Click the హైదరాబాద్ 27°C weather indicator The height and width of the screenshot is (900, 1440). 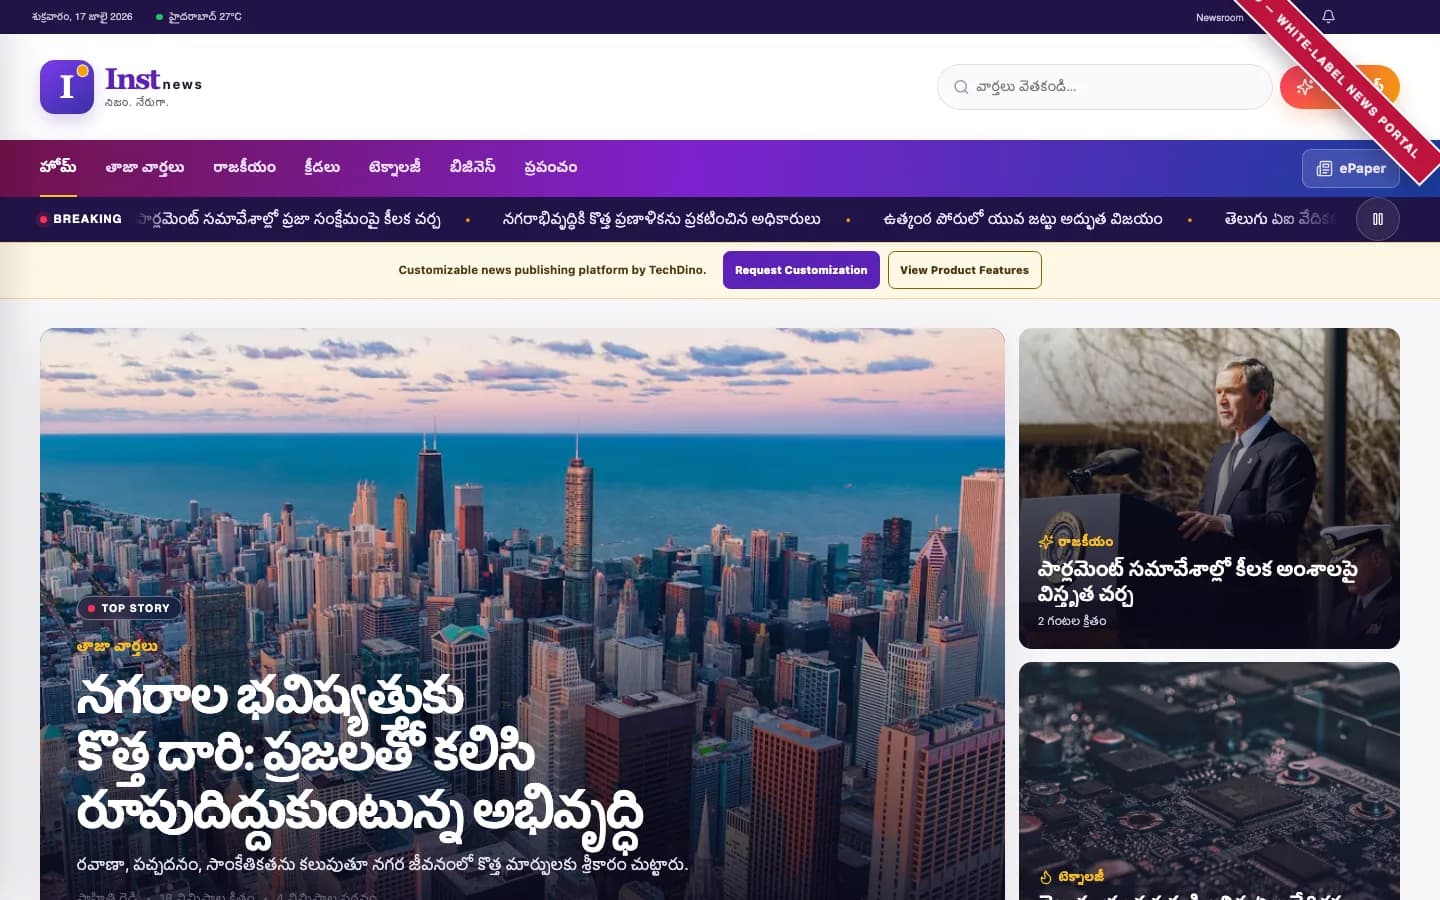pyautogui.click(x=199, y=17)
